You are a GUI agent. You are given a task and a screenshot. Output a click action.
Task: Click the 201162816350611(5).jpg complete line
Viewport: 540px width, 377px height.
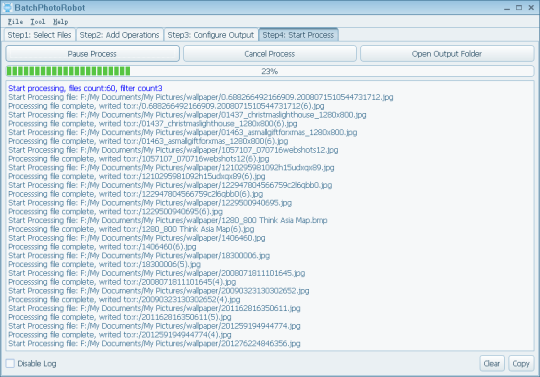(x=120, y=317)
